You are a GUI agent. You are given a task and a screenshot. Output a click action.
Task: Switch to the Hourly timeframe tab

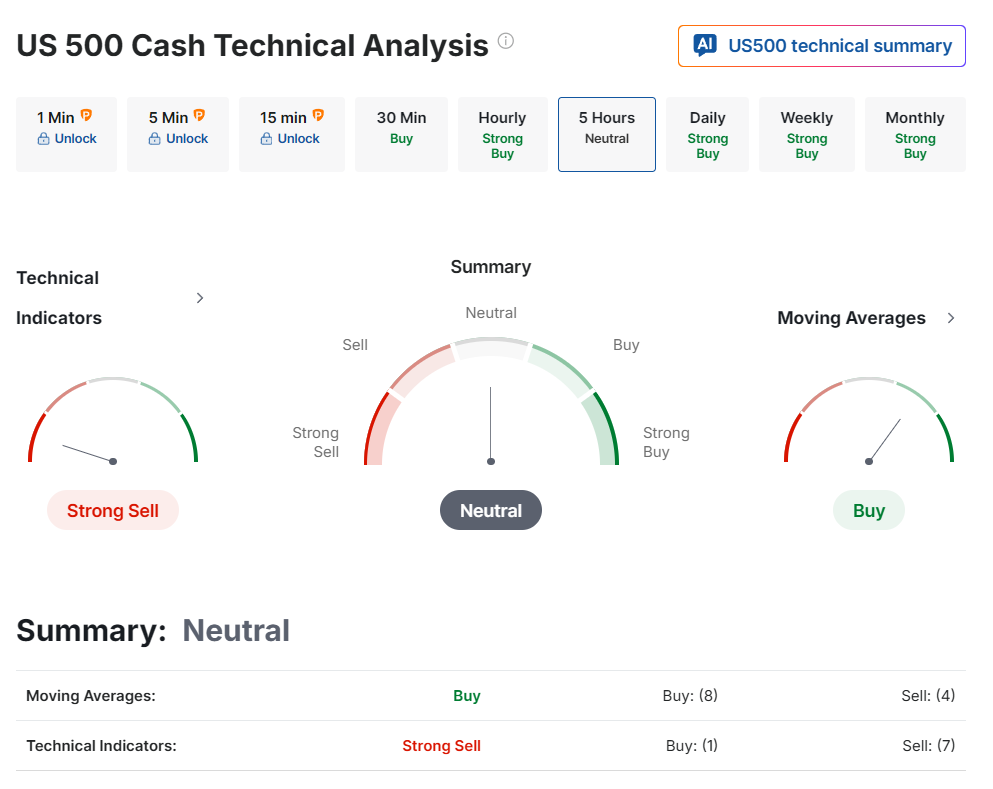click(503, 134)
